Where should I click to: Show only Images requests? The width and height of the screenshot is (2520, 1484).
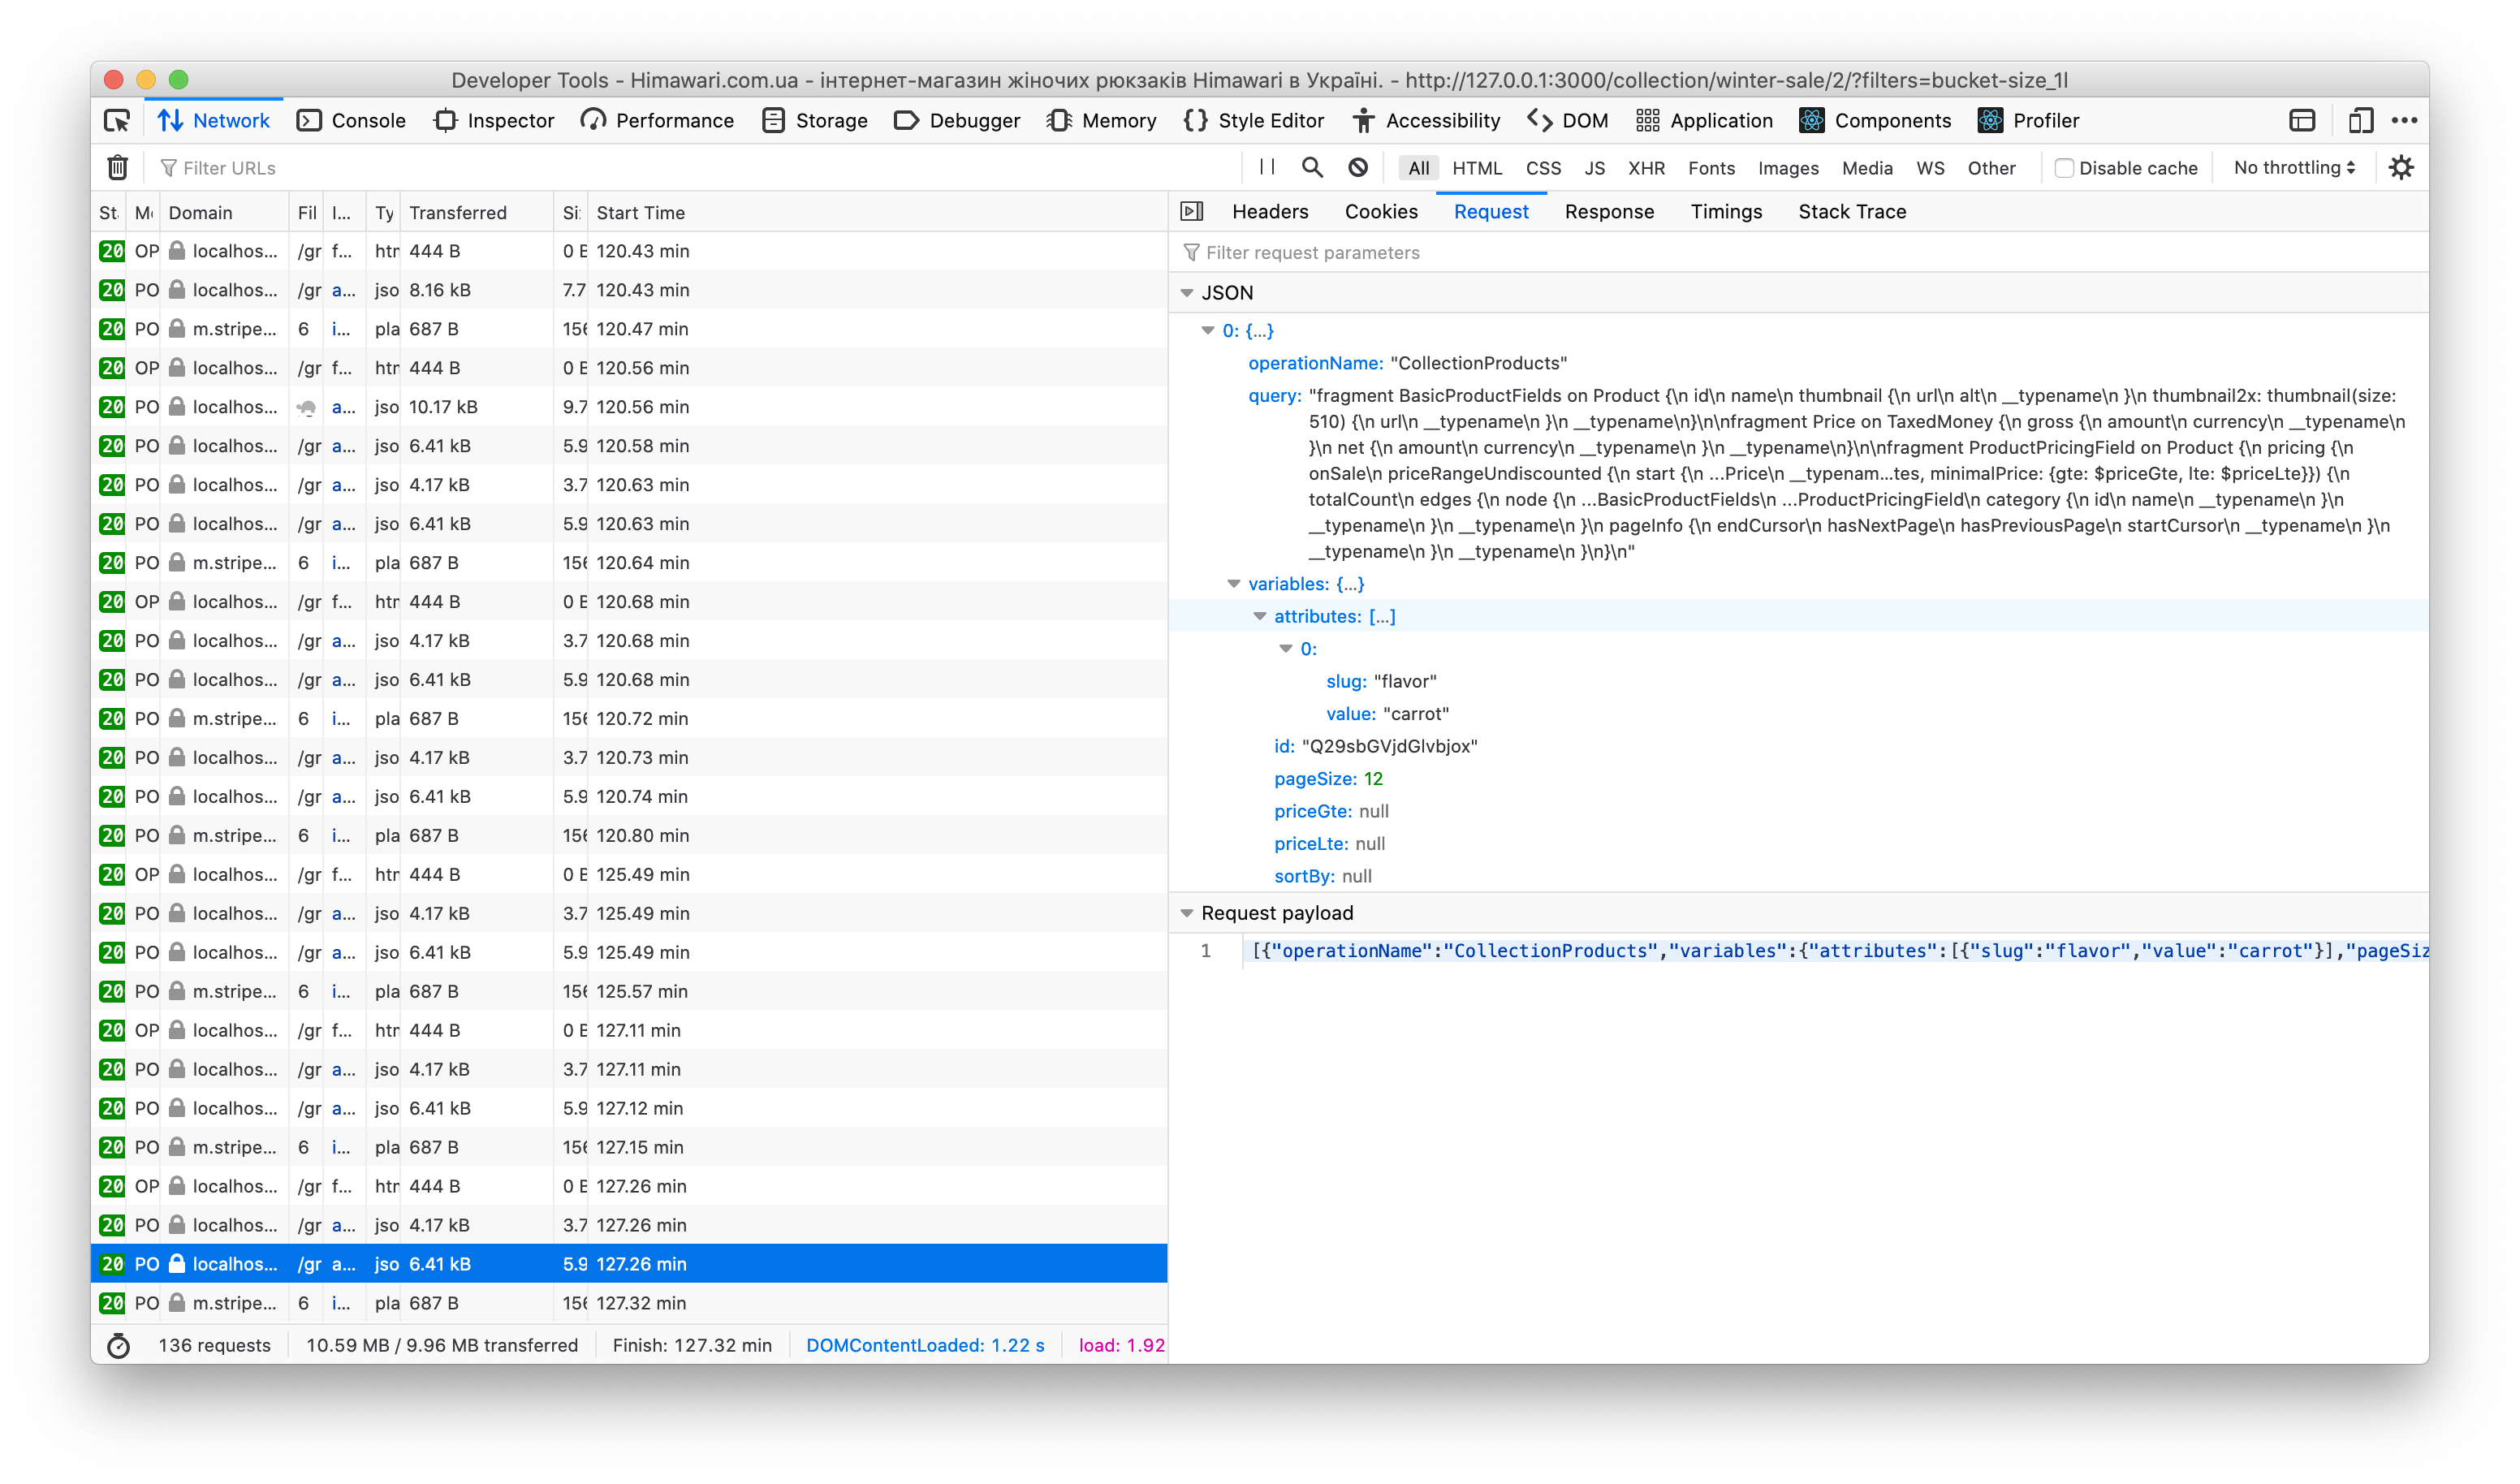click(1788, 168)
